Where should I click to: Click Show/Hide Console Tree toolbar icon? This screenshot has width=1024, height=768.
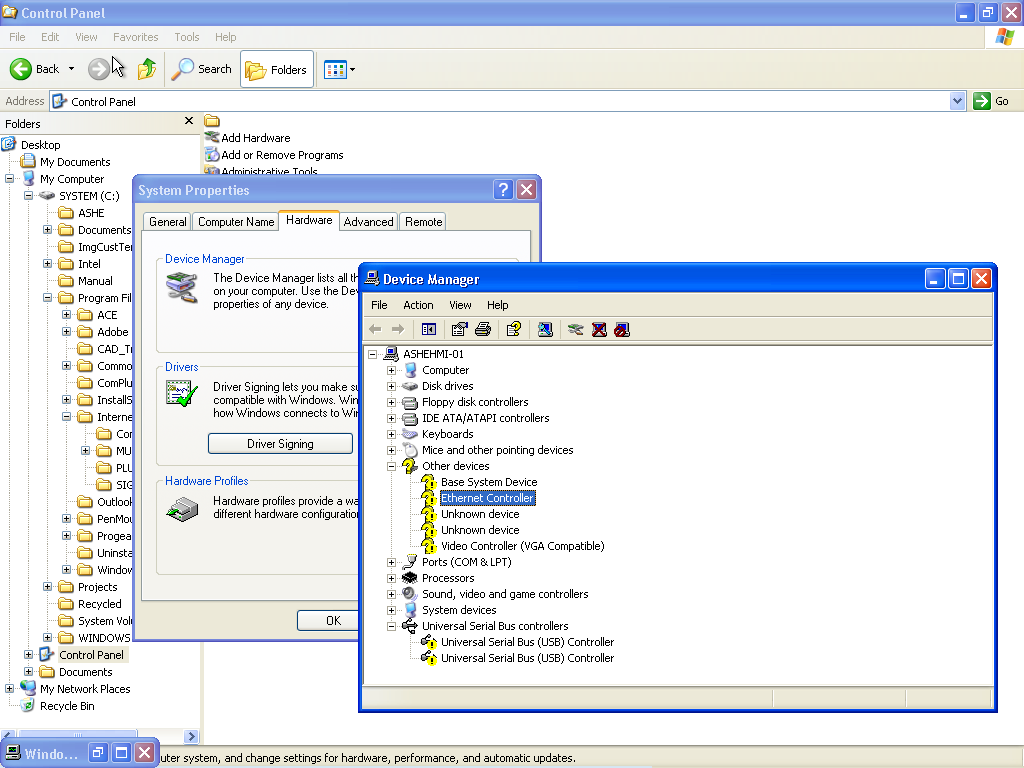(x=429, y=329)
